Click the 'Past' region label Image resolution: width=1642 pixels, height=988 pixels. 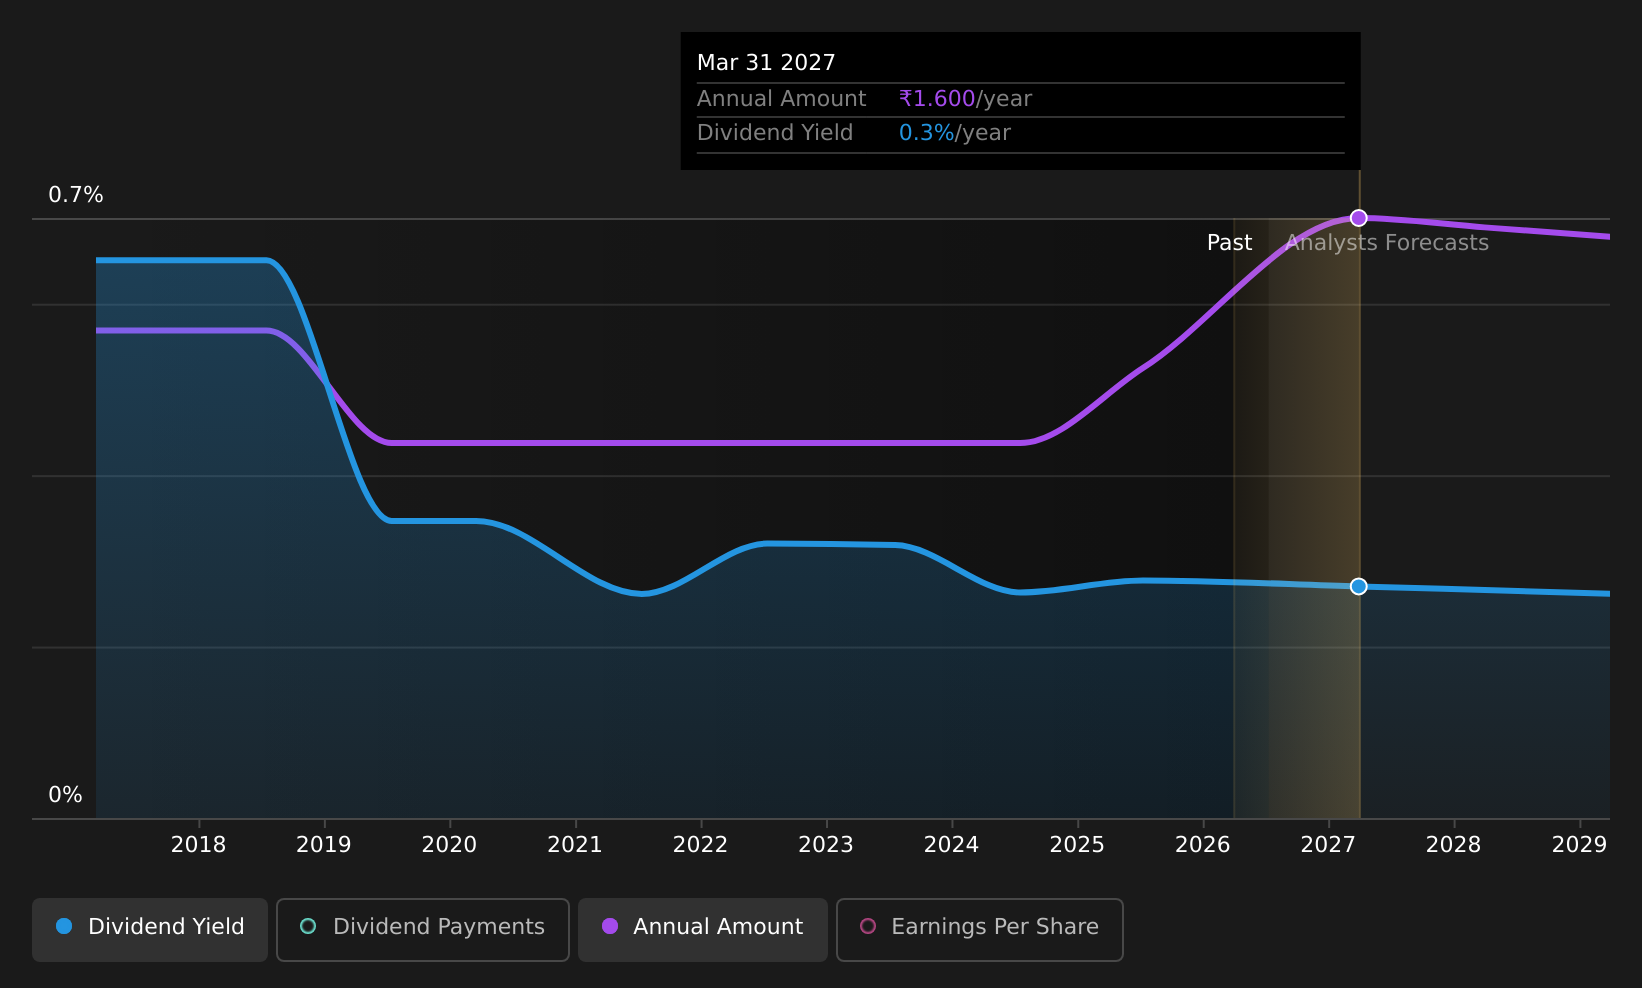tap(1229, 243)
